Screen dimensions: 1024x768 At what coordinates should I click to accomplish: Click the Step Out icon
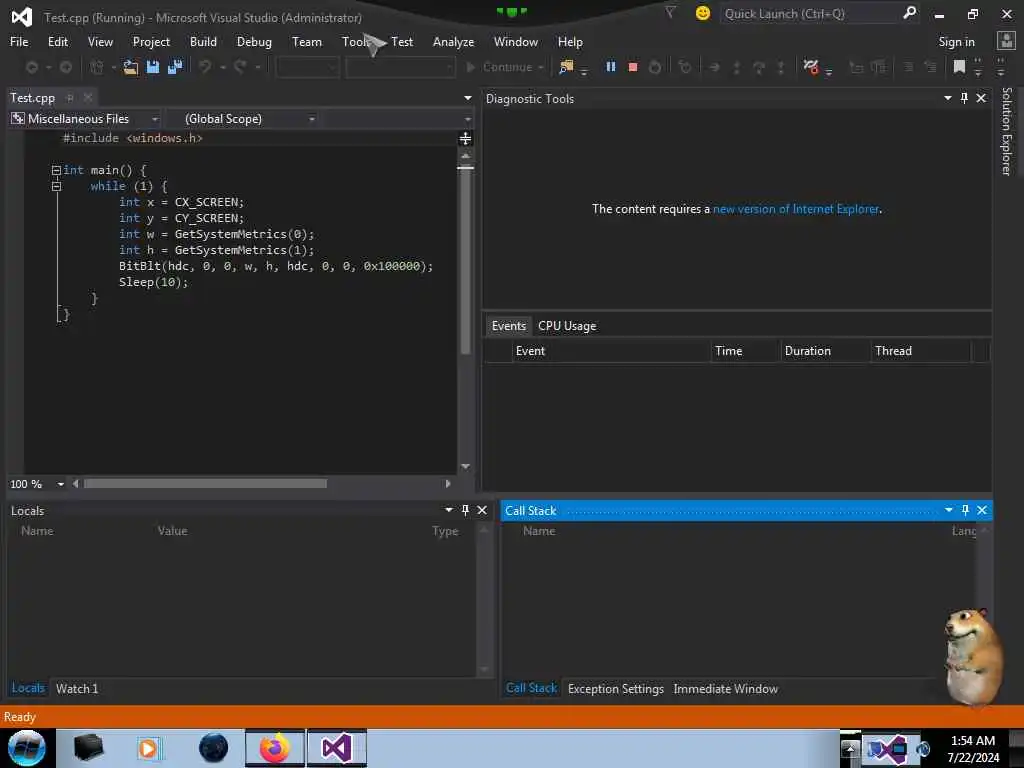tap(780, 67)
